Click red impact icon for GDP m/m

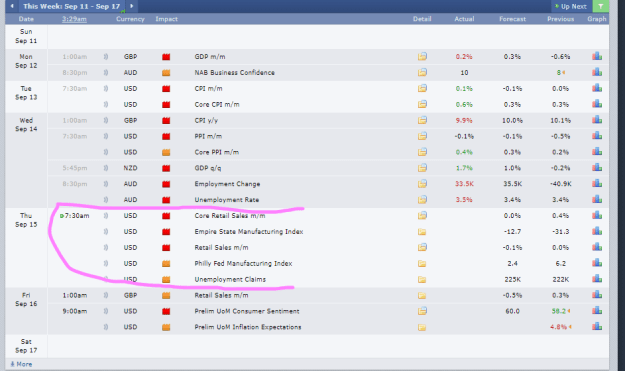coord(166,57)
